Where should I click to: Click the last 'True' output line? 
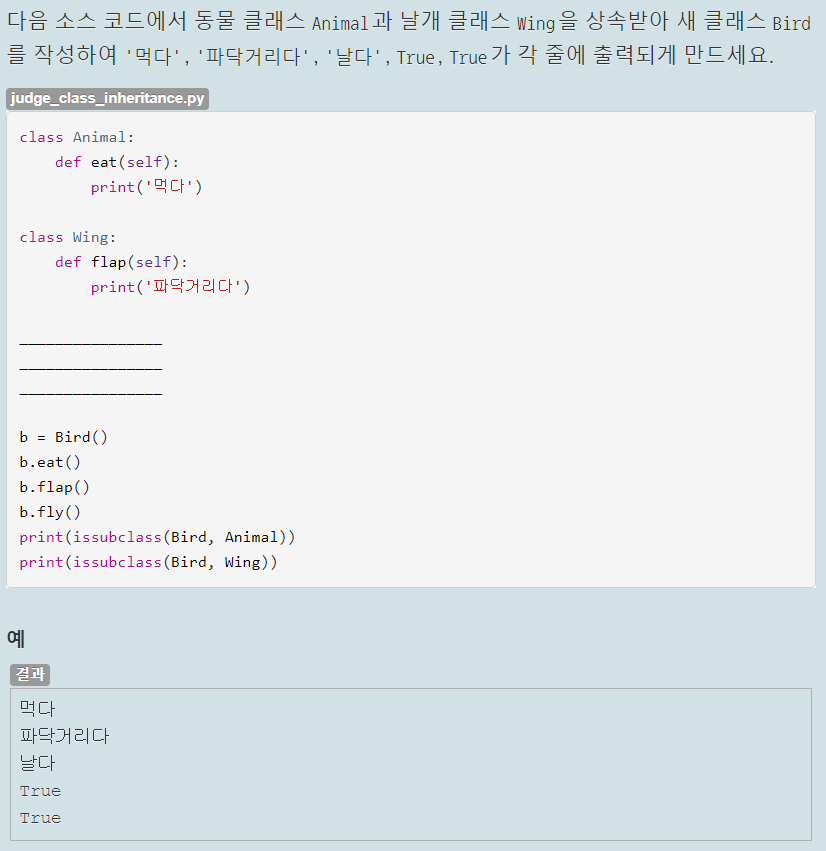click(40, 818)
